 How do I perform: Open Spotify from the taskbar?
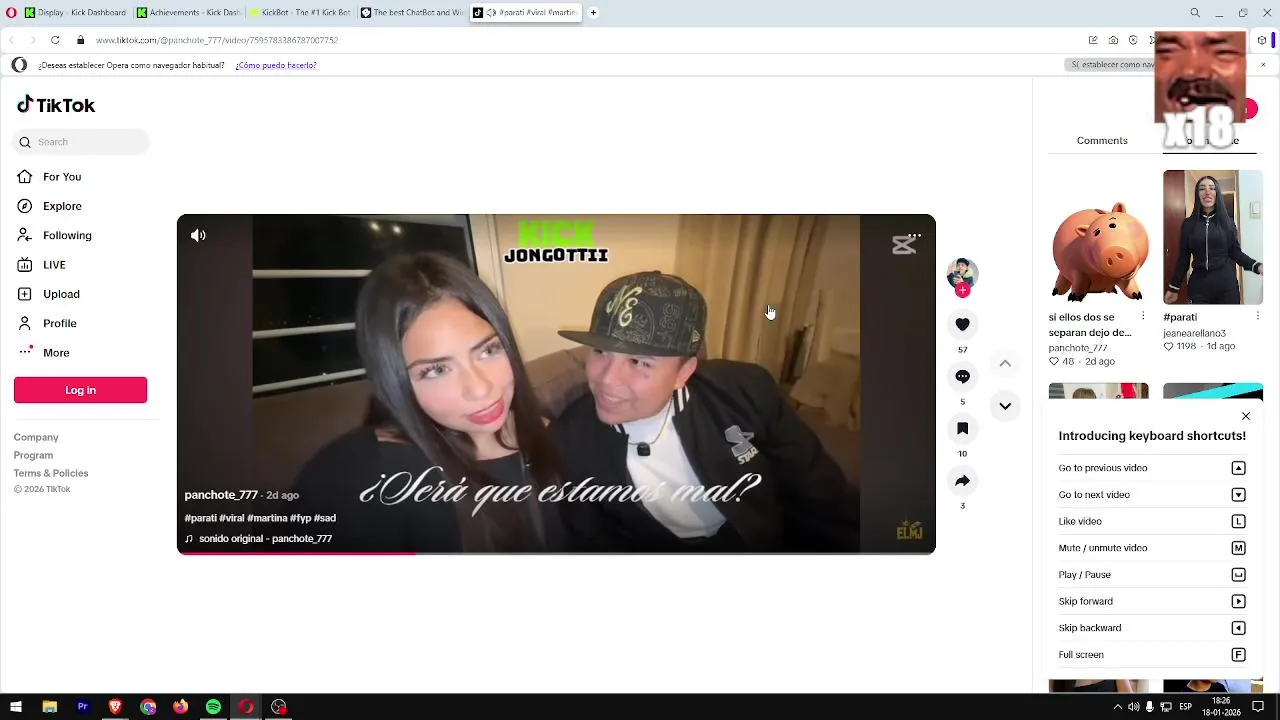pos(213,707)
